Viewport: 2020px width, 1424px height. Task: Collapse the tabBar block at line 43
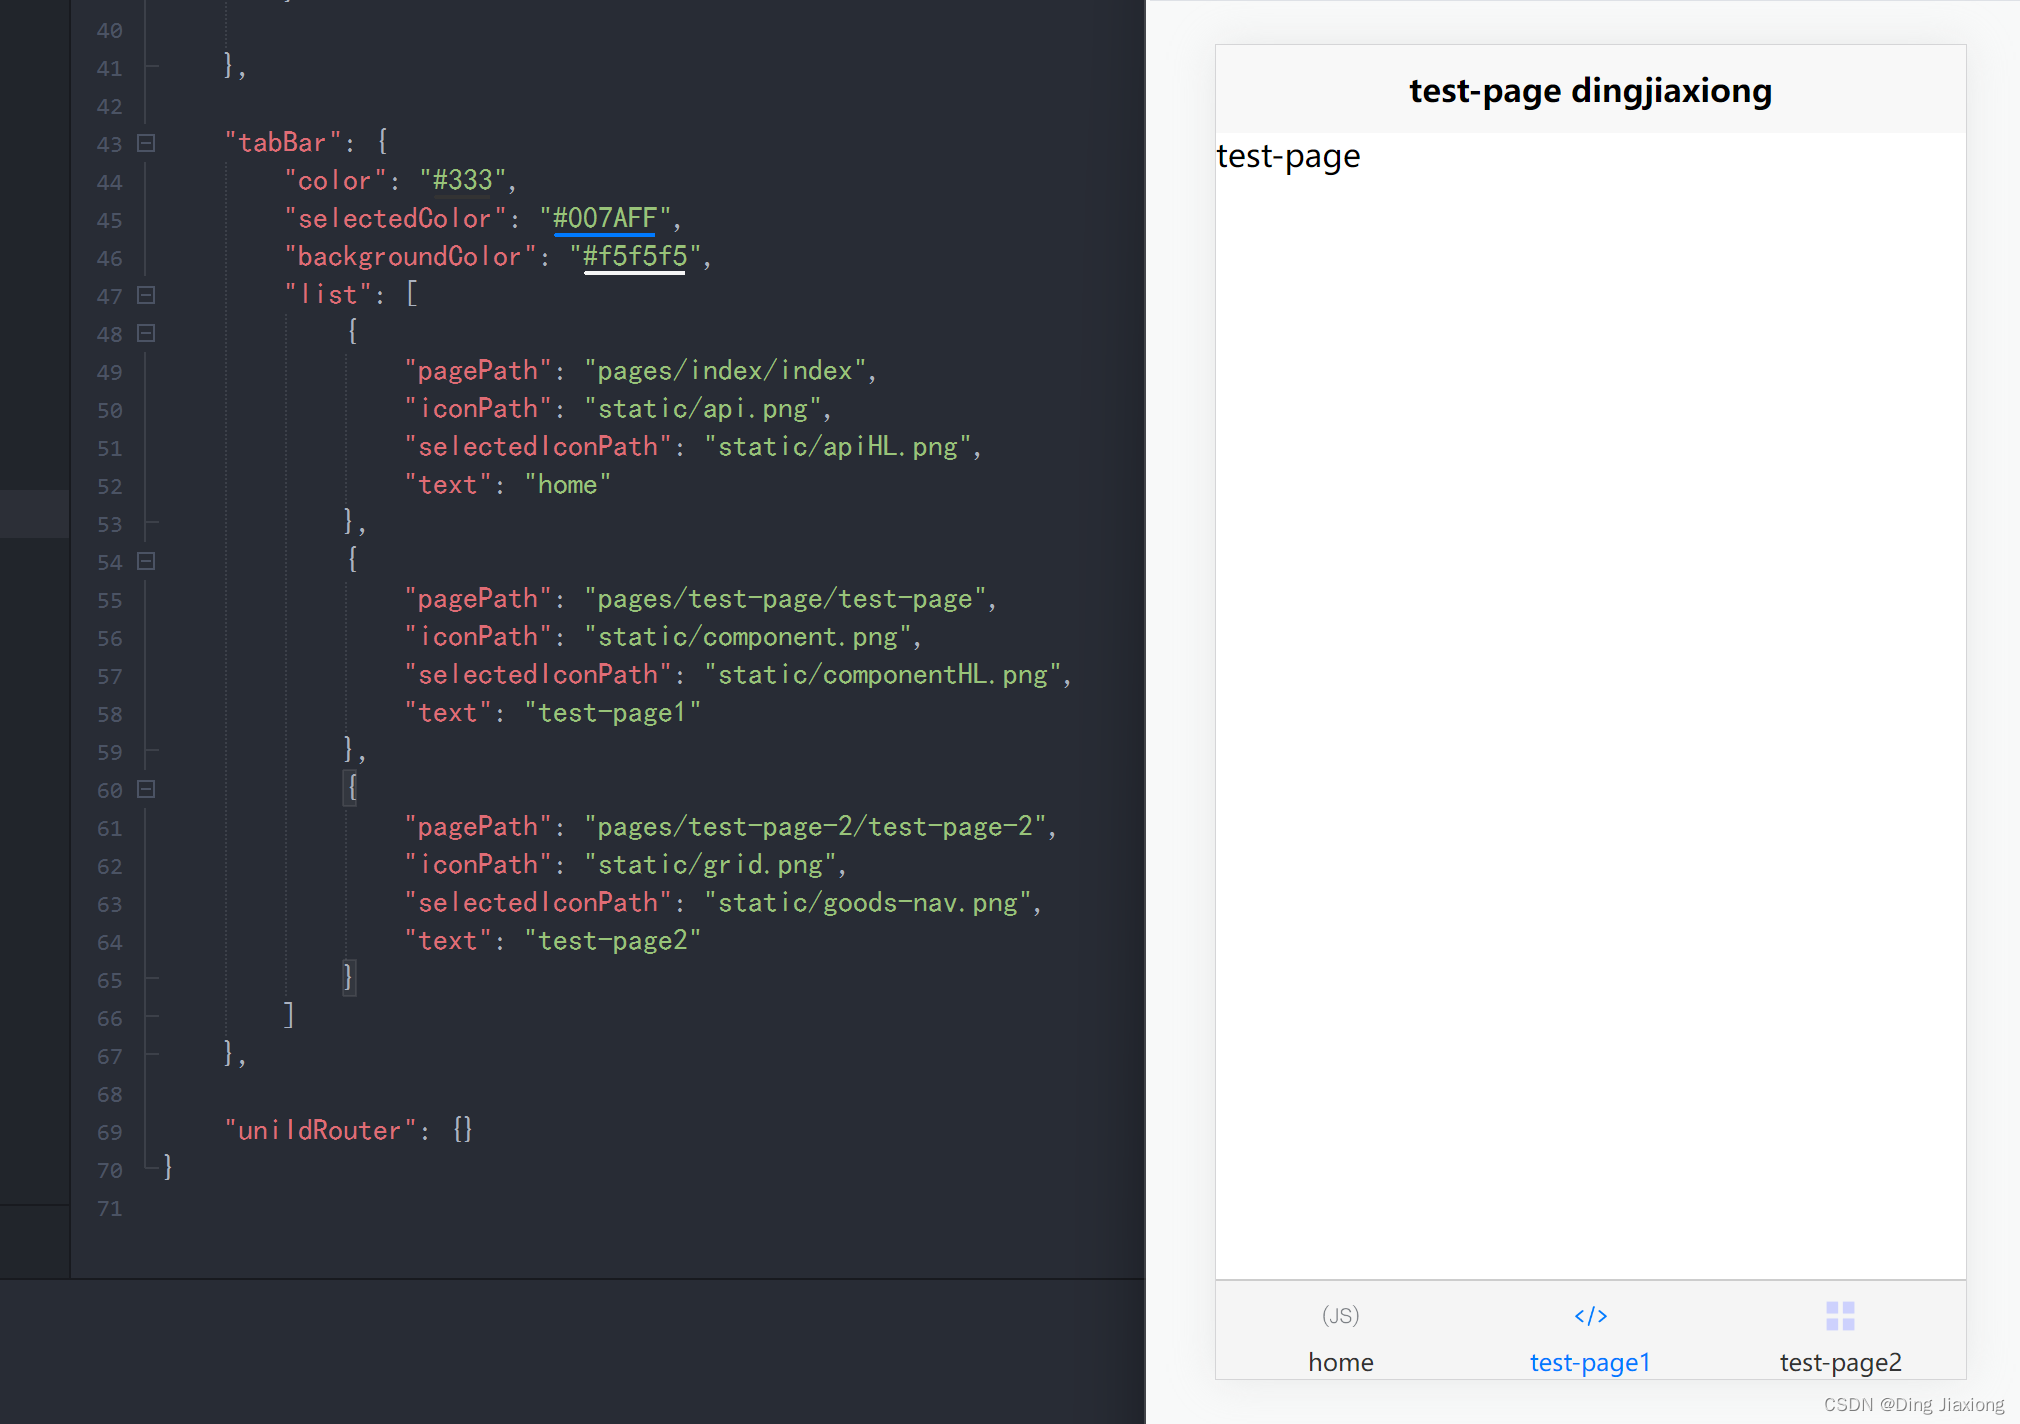pyautogui.click(x=146, y=143)
